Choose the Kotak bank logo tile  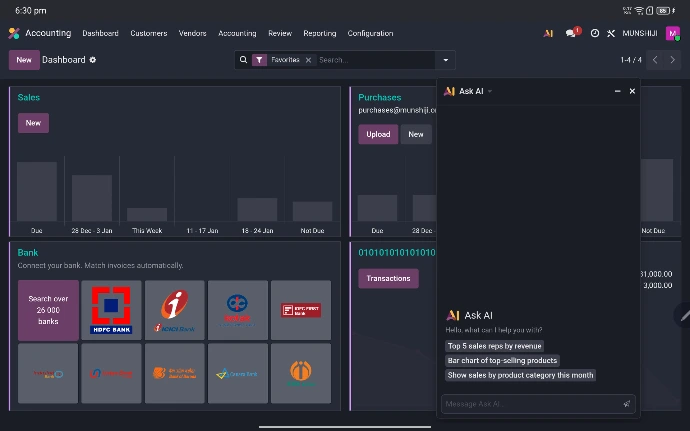238,310
